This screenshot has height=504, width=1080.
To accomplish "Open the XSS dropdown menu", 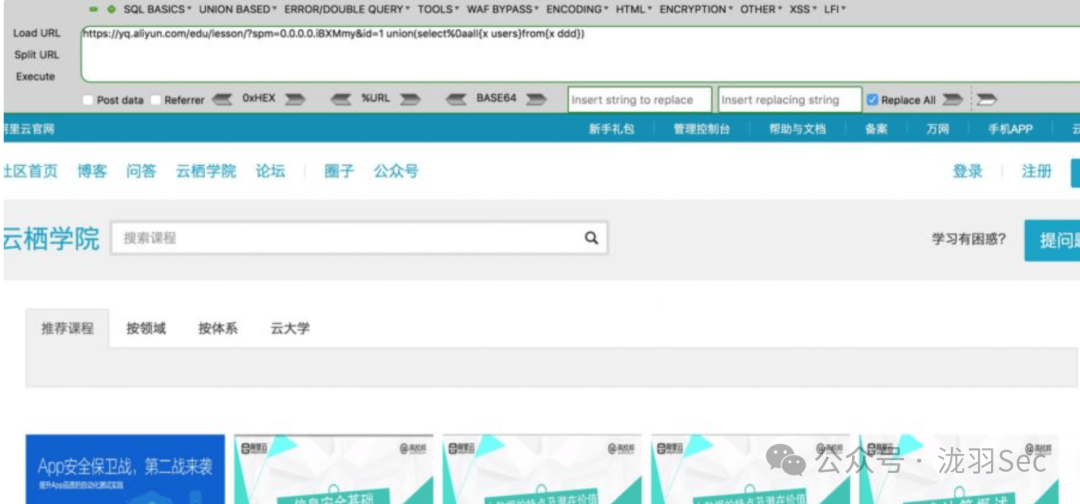I will coord(803,10).
